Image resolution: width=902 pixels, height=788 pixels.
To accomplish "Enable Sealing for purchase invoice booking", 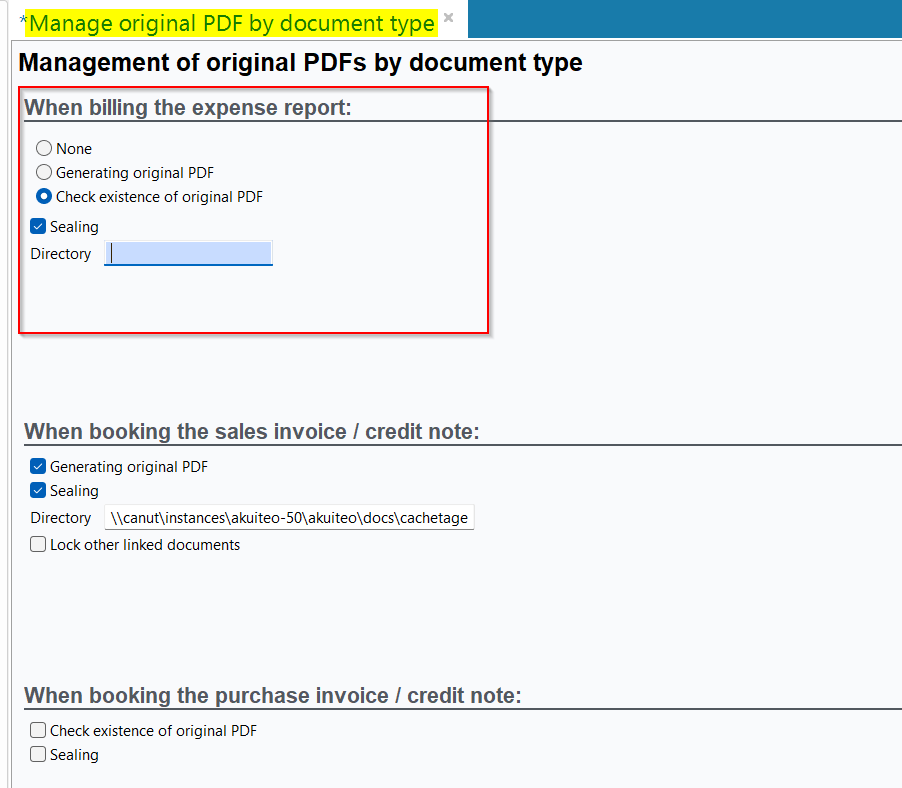I will 38,755.
